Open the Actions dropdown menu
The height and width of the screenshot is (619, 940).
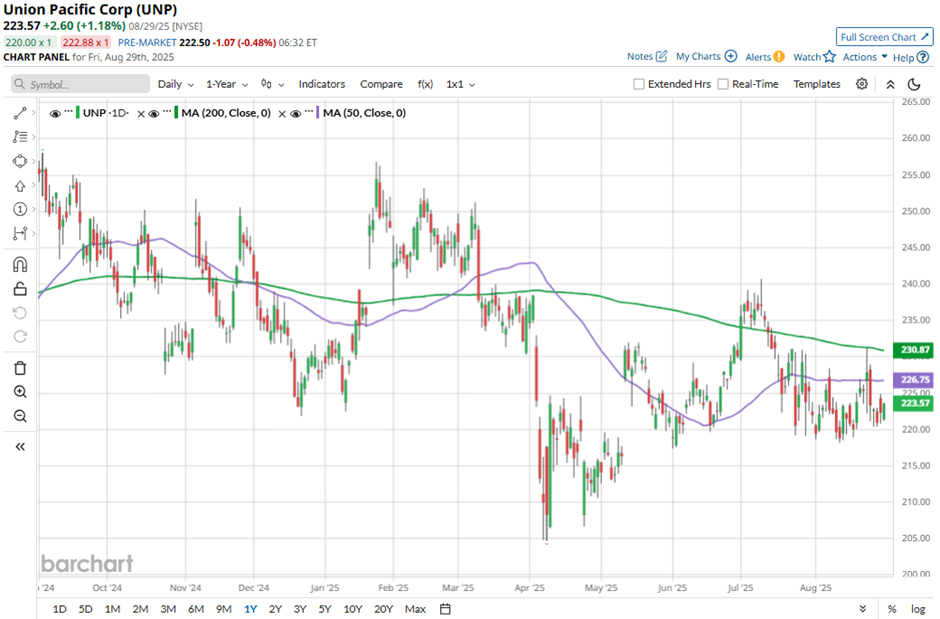[865, 57]
